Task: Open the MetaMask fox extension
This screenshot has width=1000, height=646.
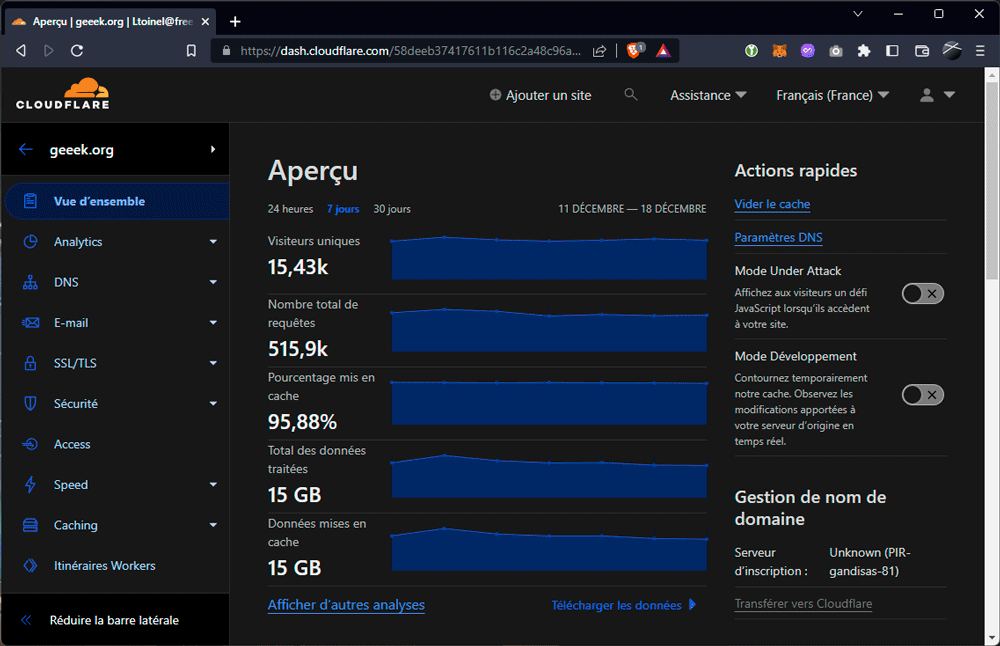Action: (x=779, y=50)
